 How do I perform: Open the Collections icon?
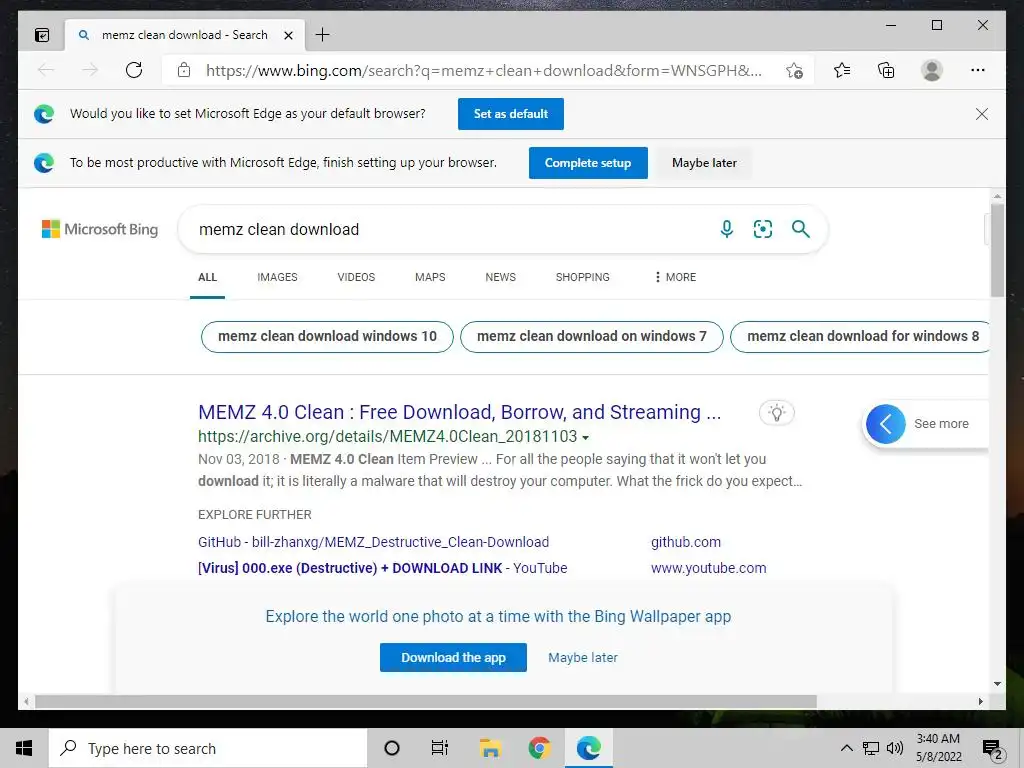(886, 70)
